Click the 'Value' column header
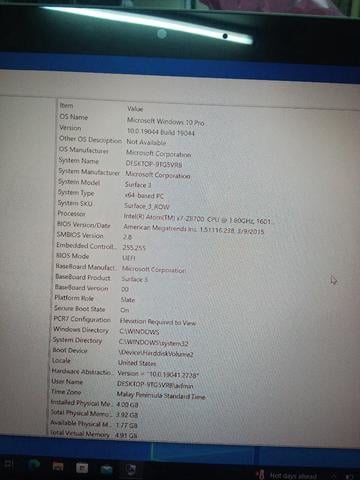Screen dimensions: 360x480 click(135, 109)
